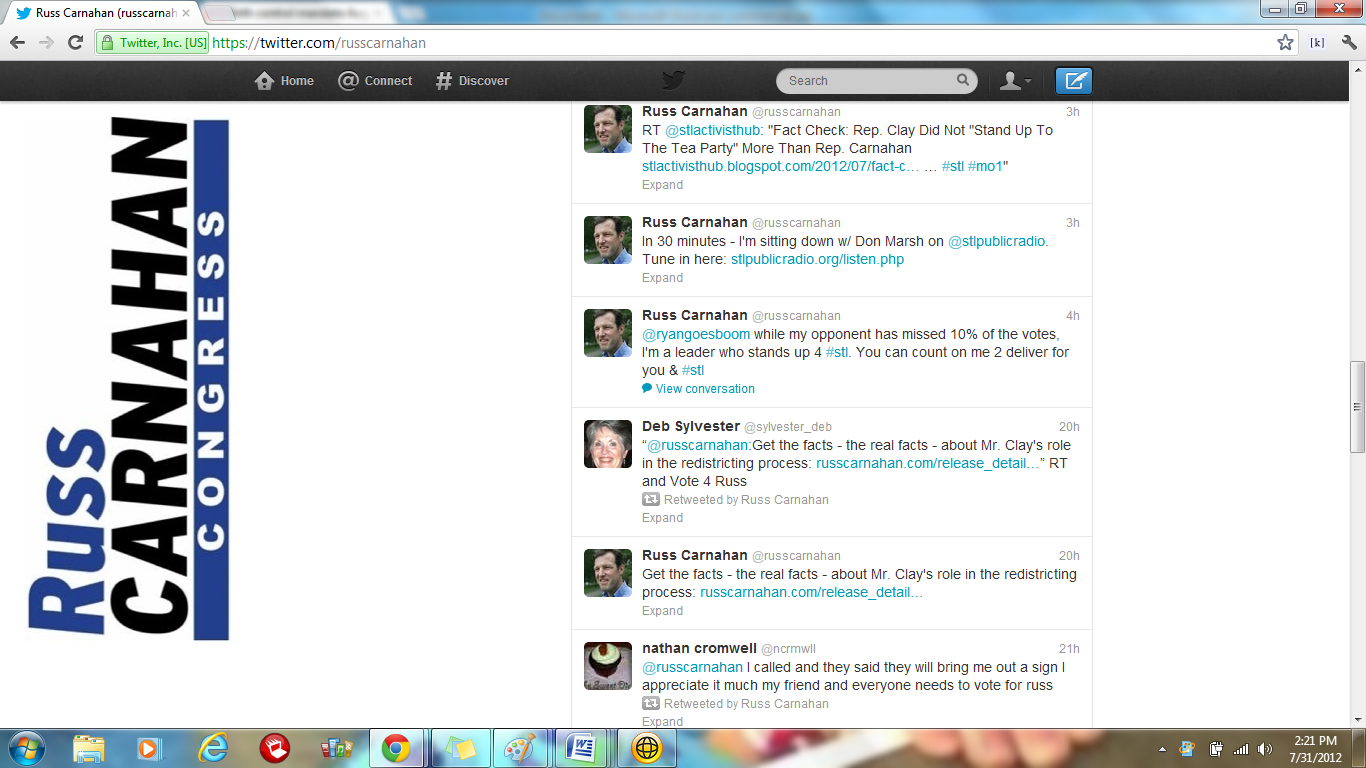
Task: Click retweet icon under nathan cromwell tweet
Action: click(651, 703)
